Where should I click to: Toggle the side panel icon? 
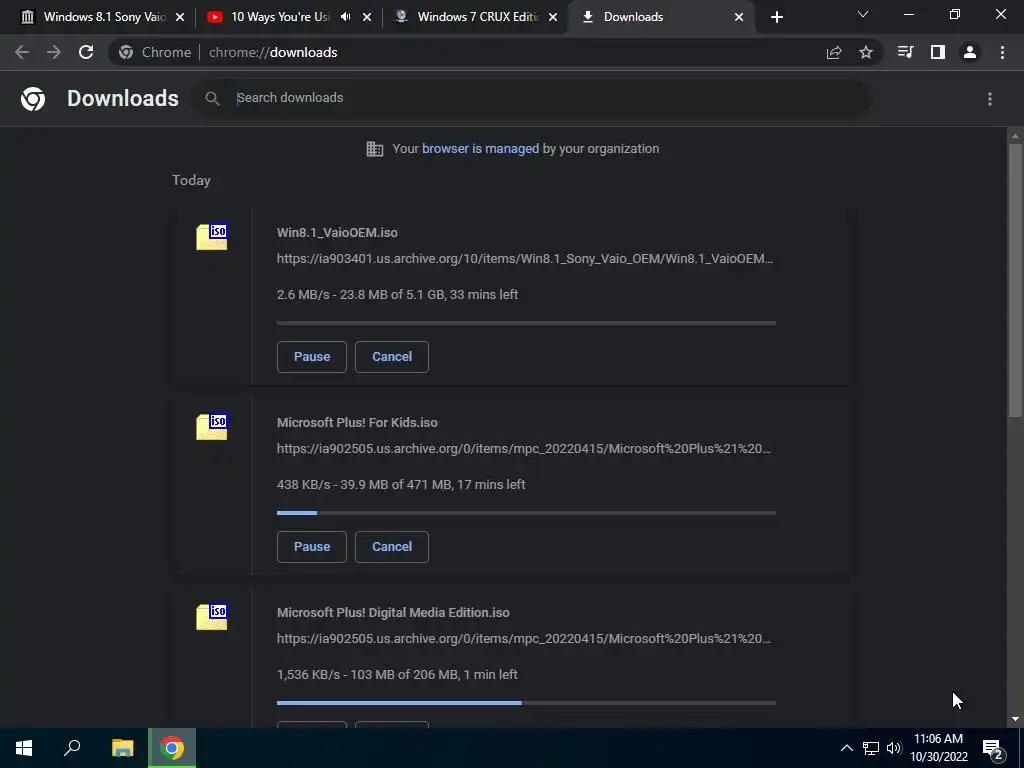938,52
